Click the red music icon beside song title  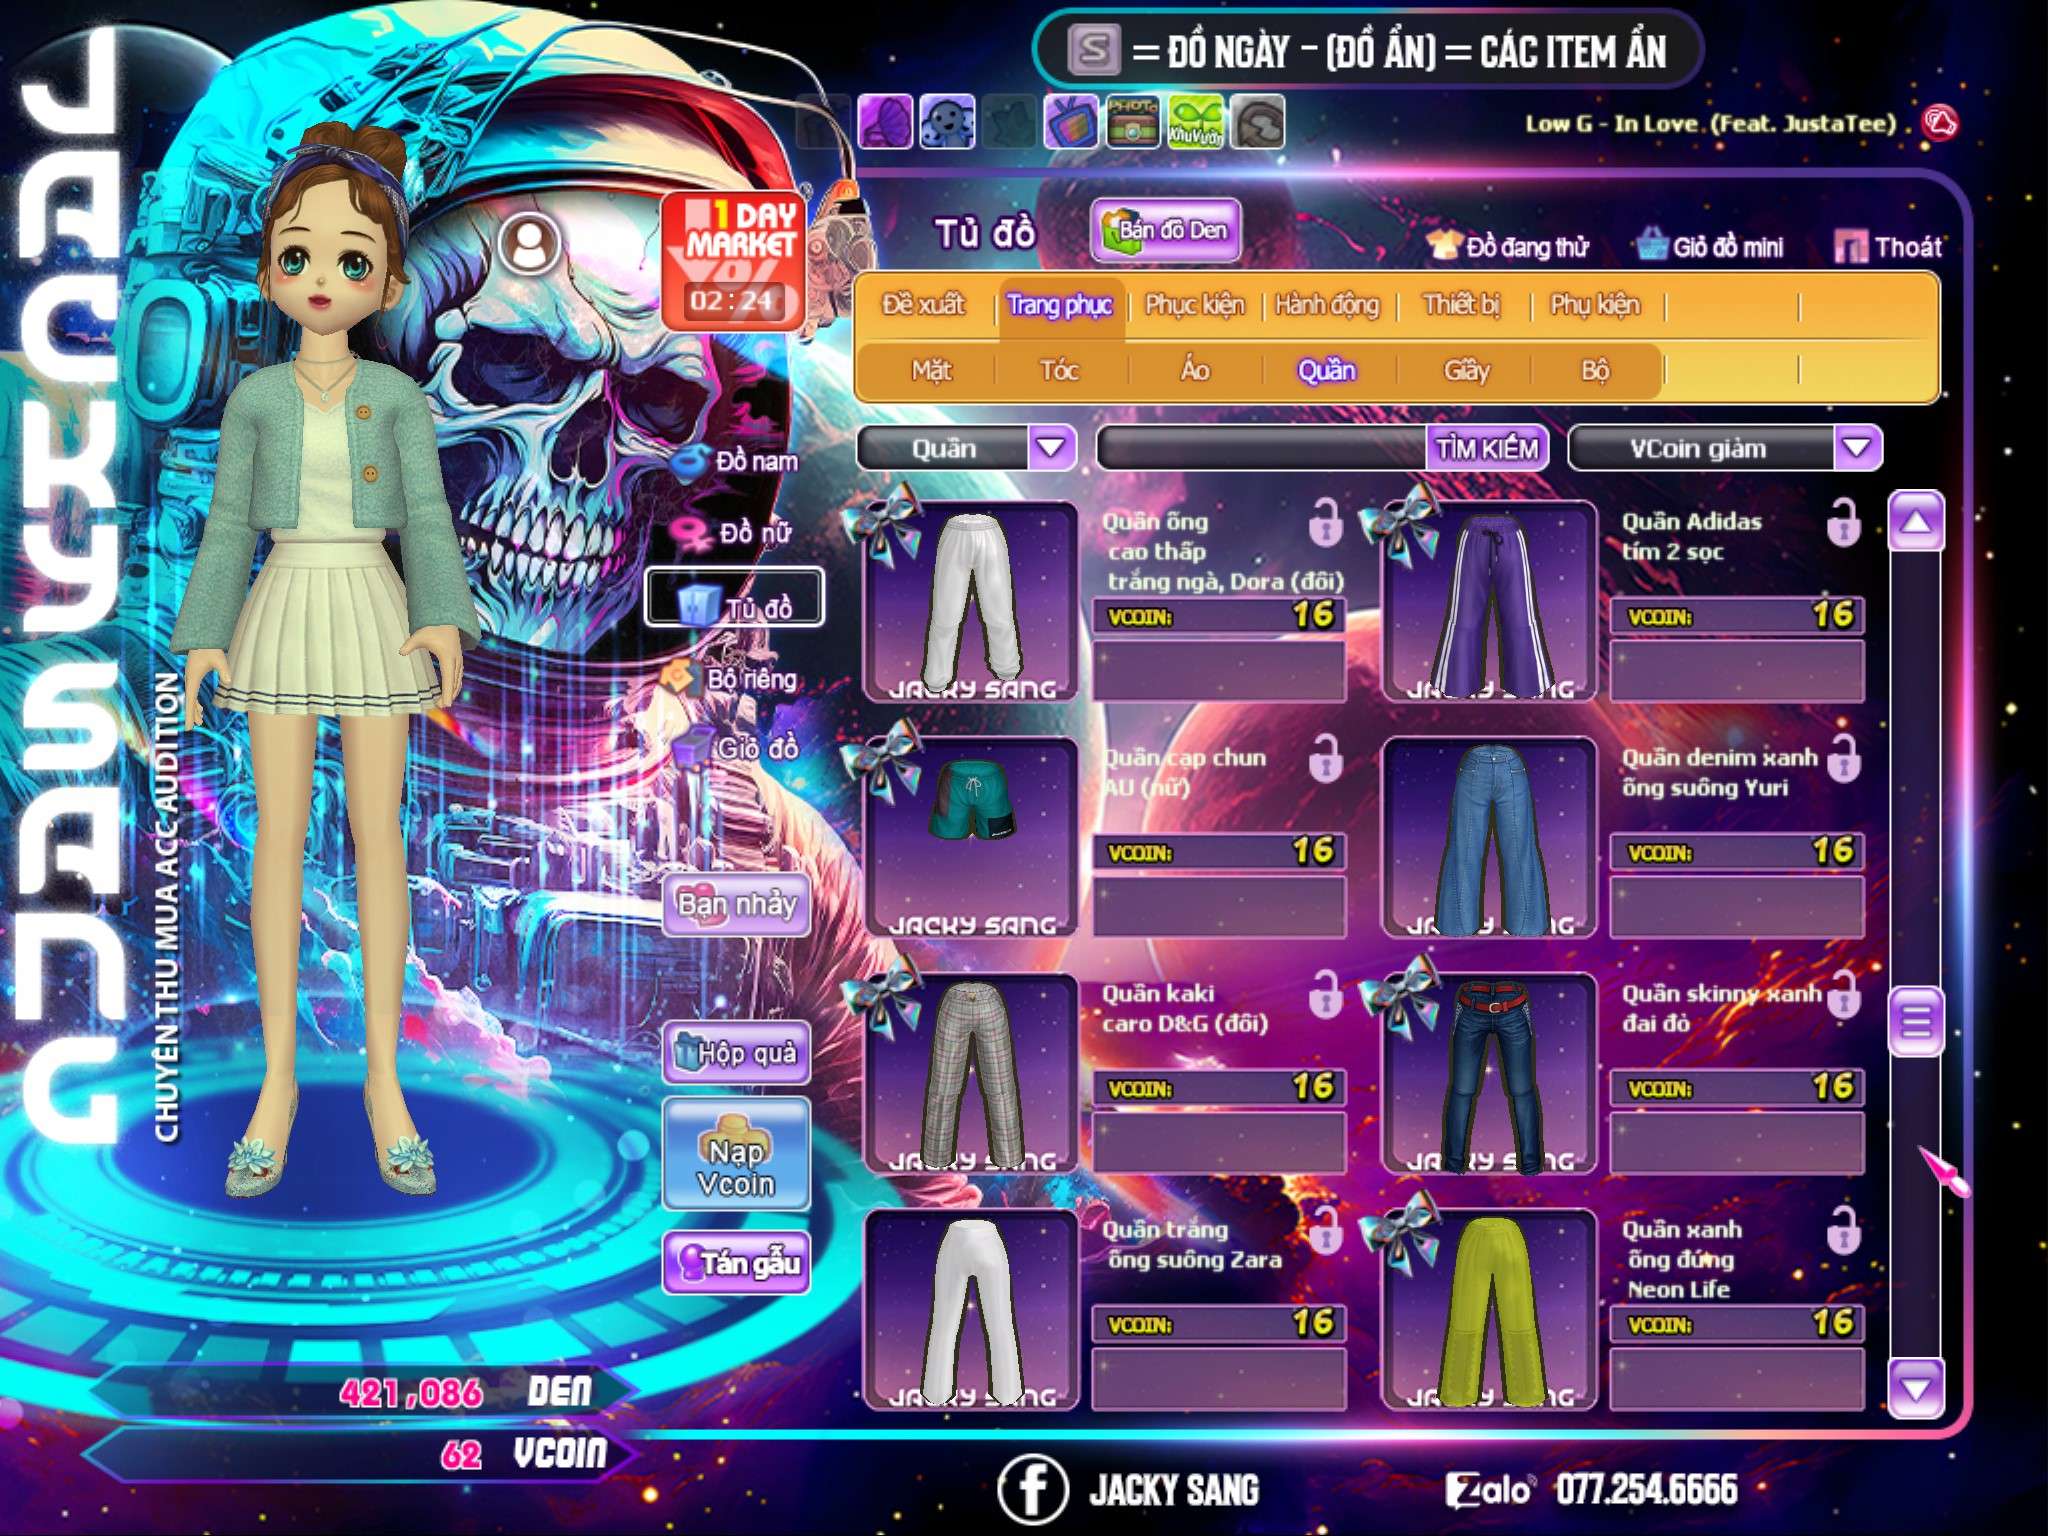click(1940, 124)
